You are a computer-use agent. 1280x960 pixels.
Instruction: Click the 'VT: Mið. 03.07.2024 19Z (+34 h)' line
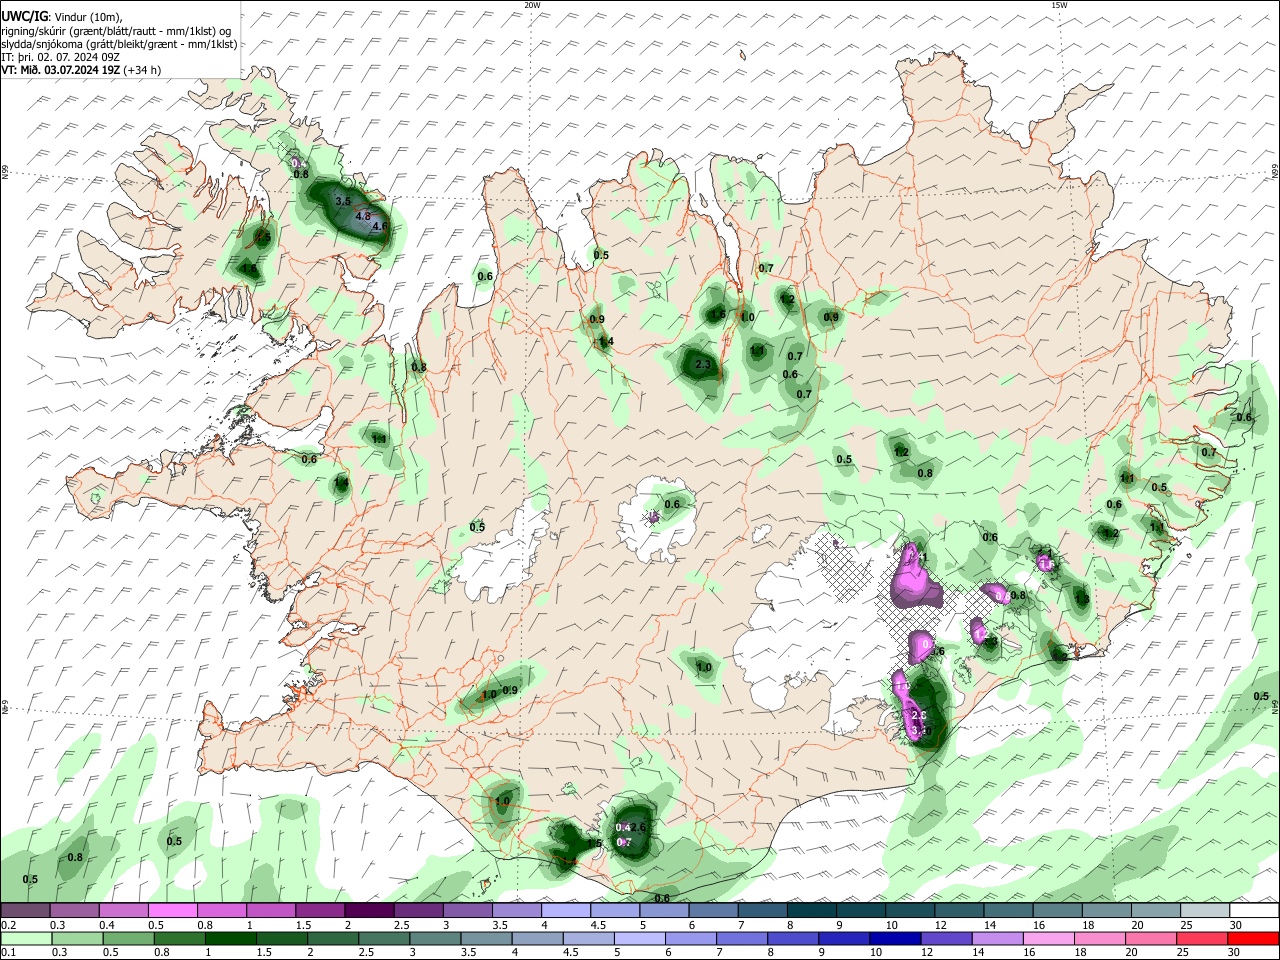pyautogui.click(x=81, y=70)
